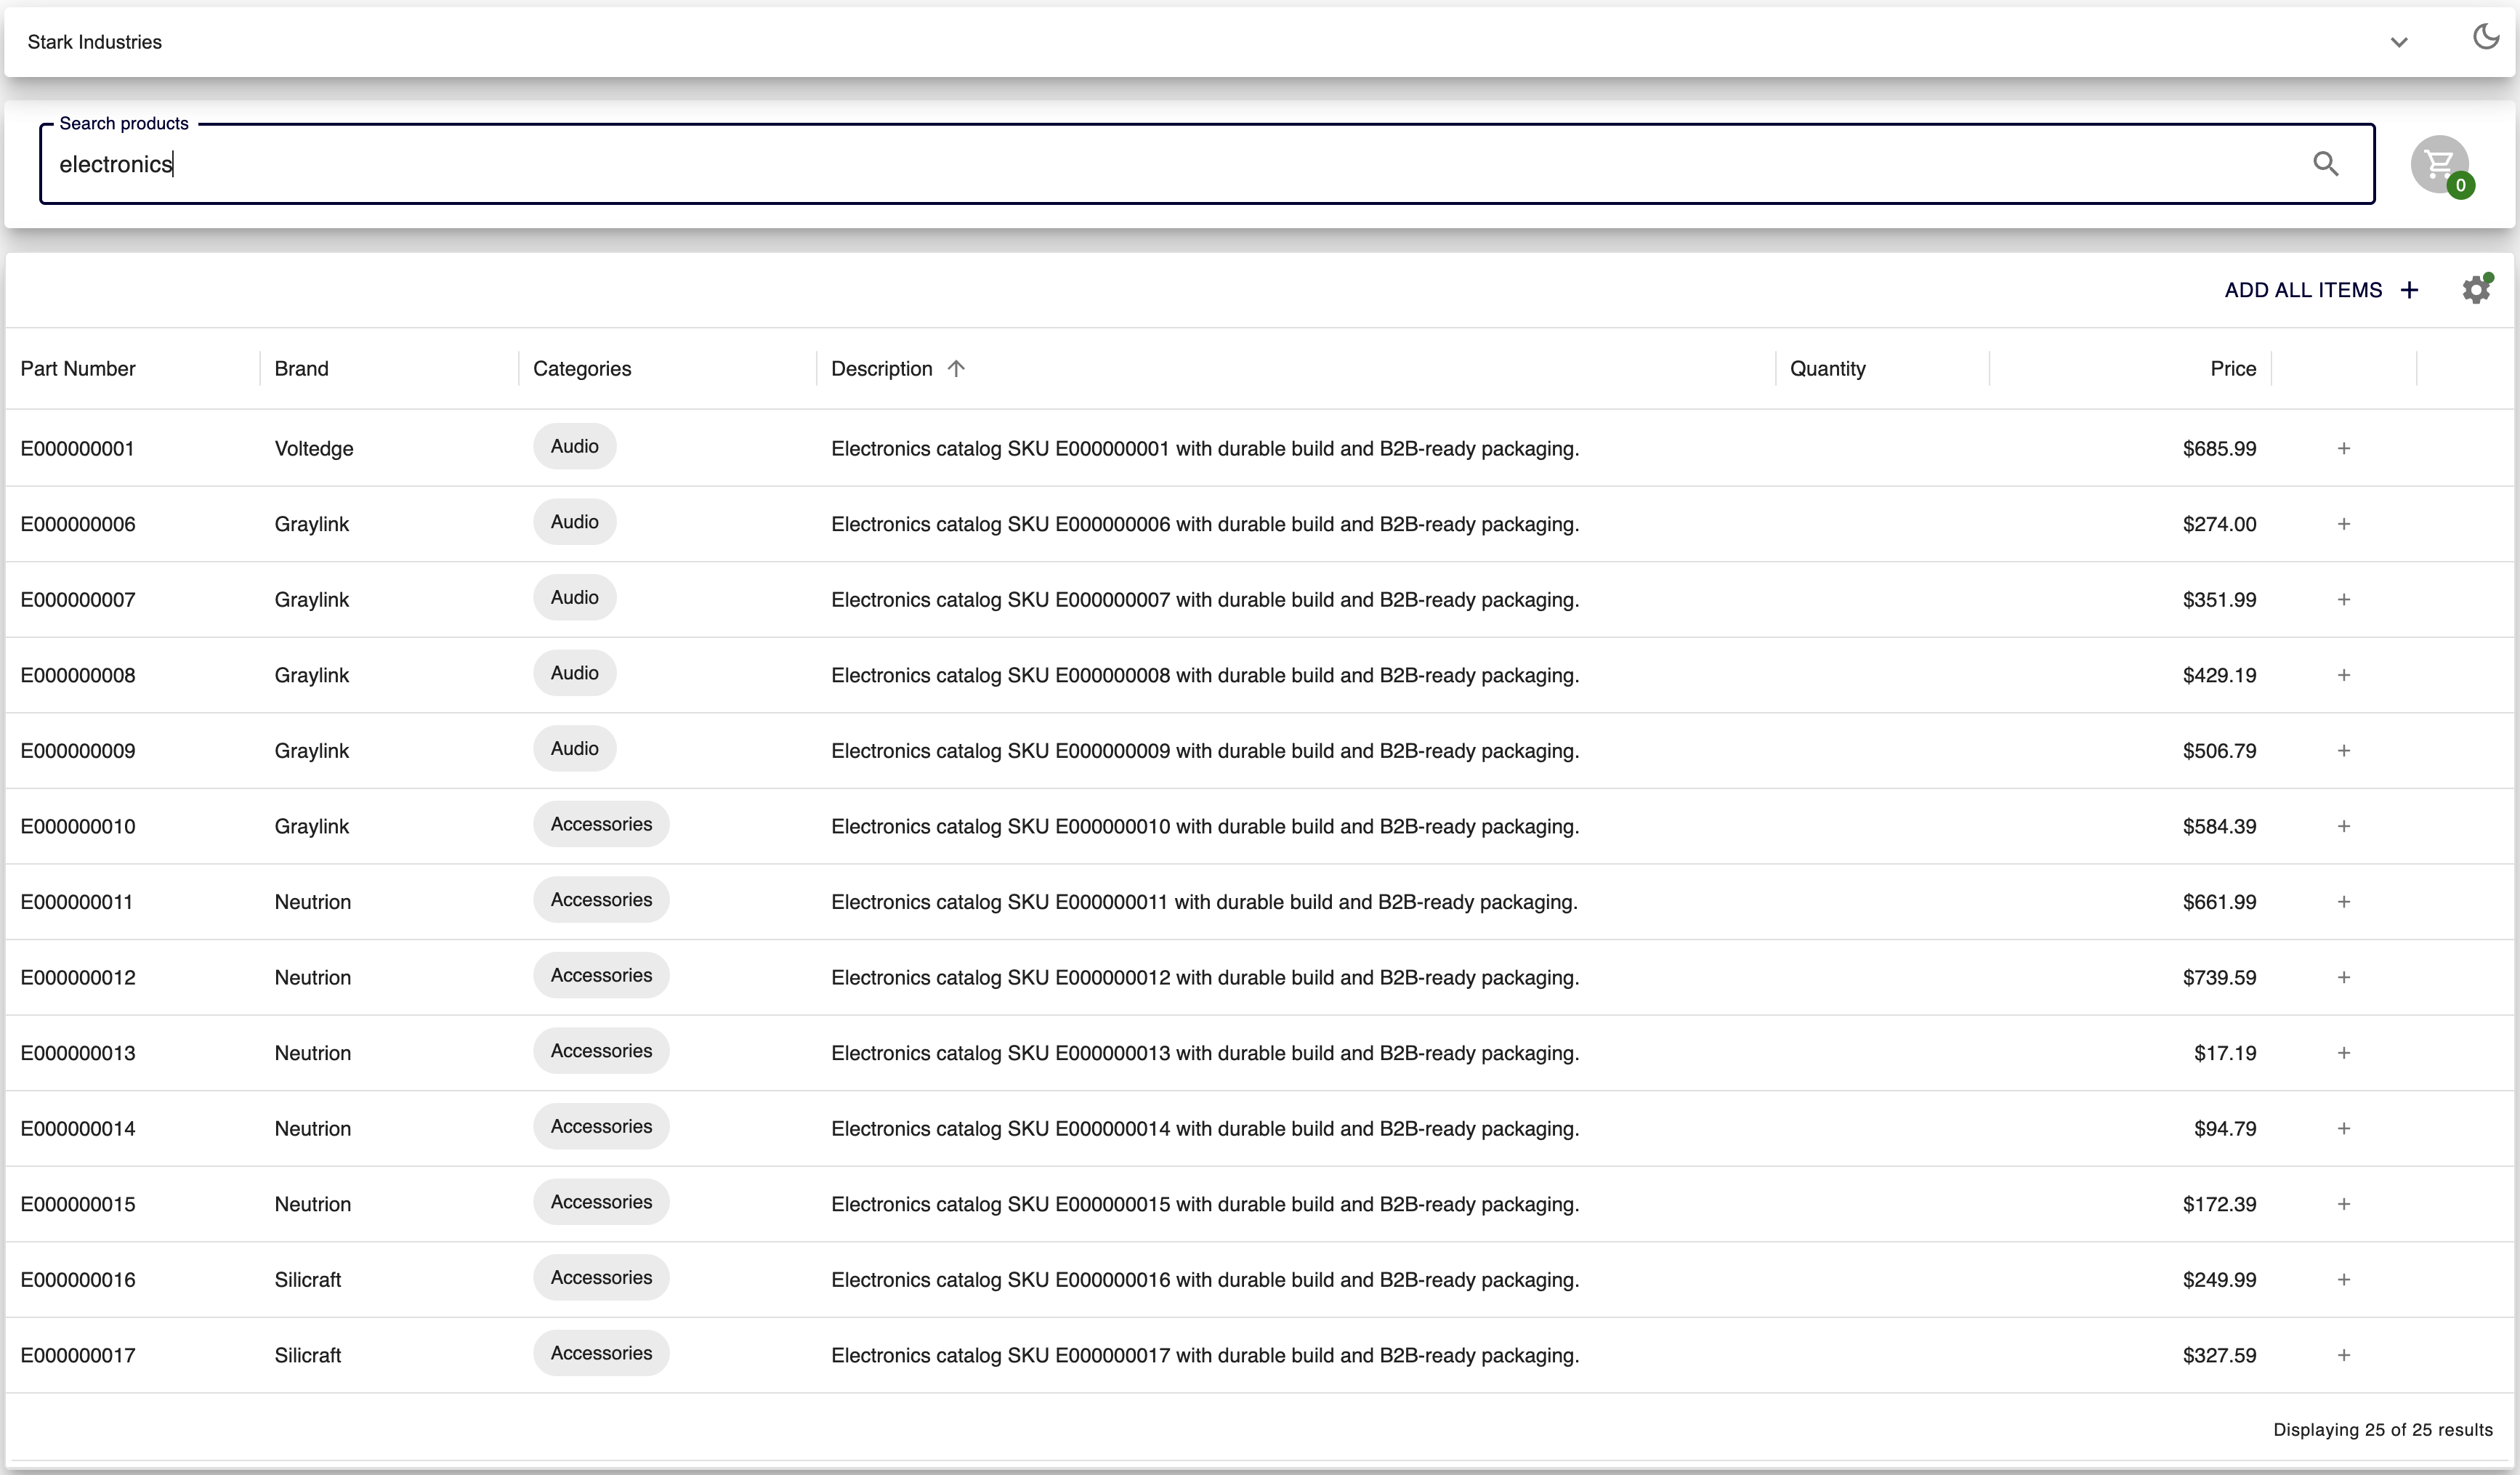Add item E000000016 to cart
This screenshot has height=1475, width=2520.
[x=2344, y=1279]
